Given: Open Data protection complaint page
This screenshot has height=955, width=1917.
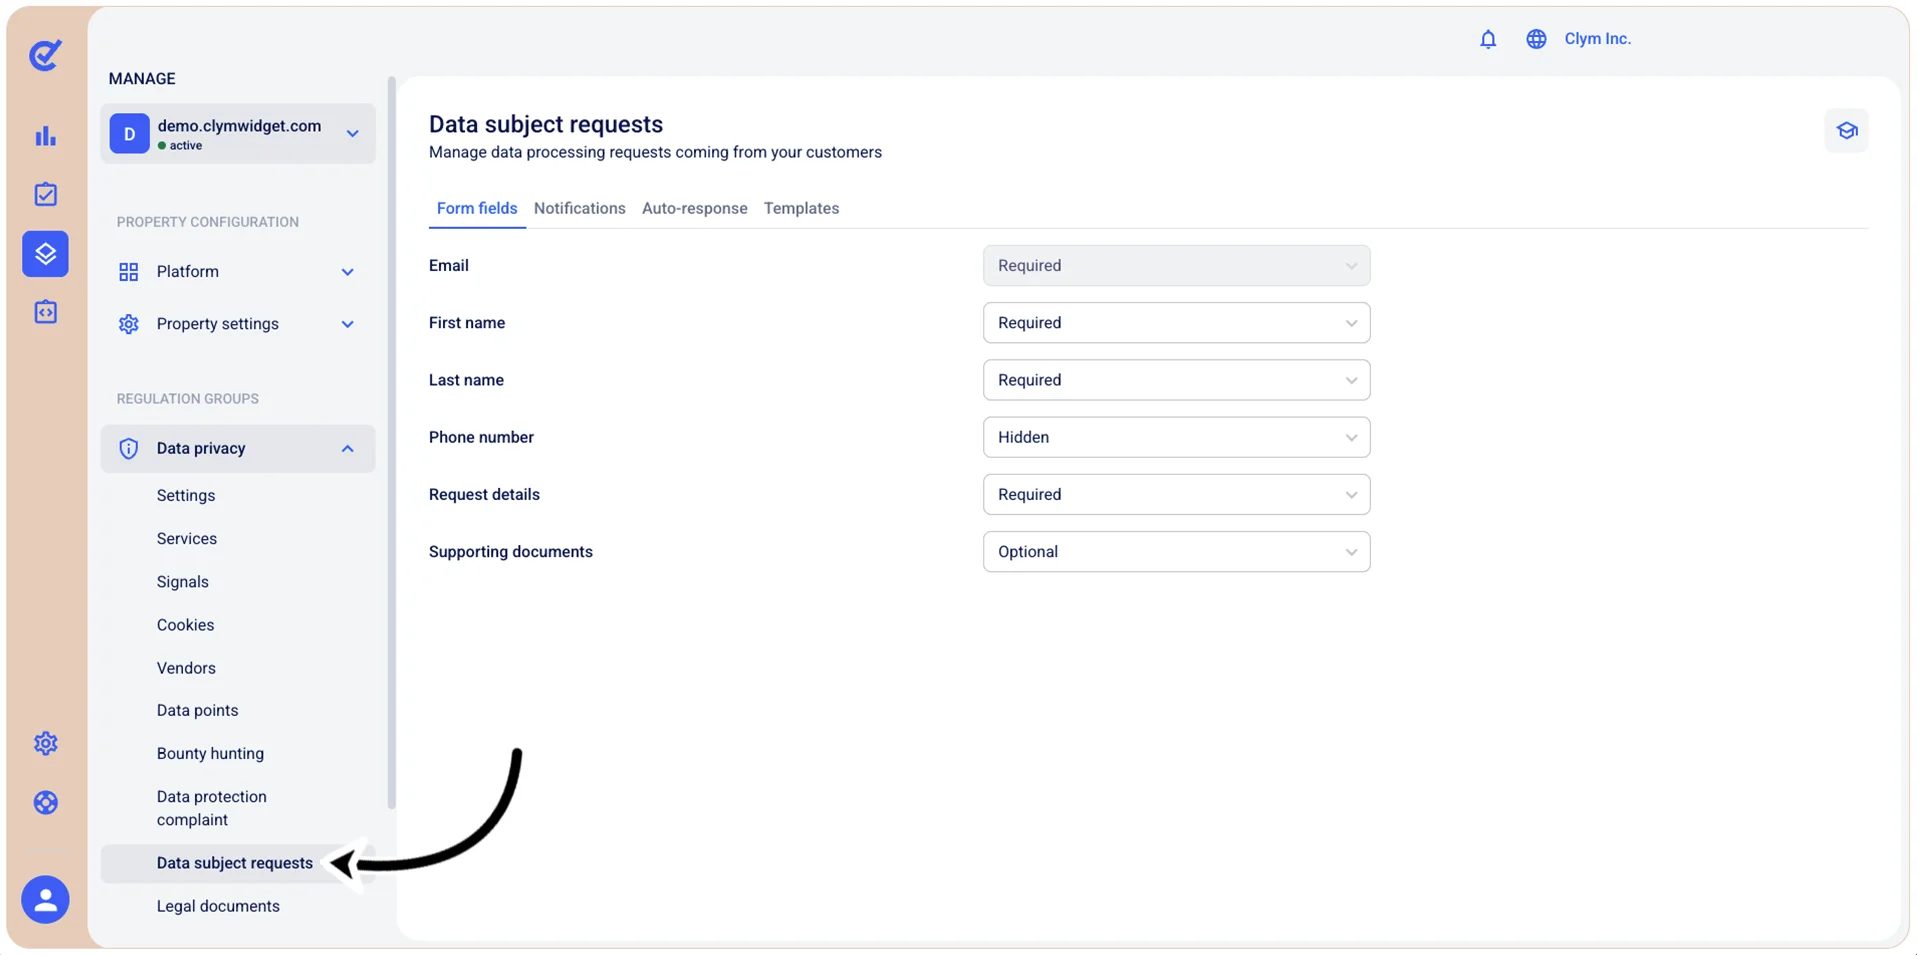Looking at the screenshot, I should pos(212,808).
